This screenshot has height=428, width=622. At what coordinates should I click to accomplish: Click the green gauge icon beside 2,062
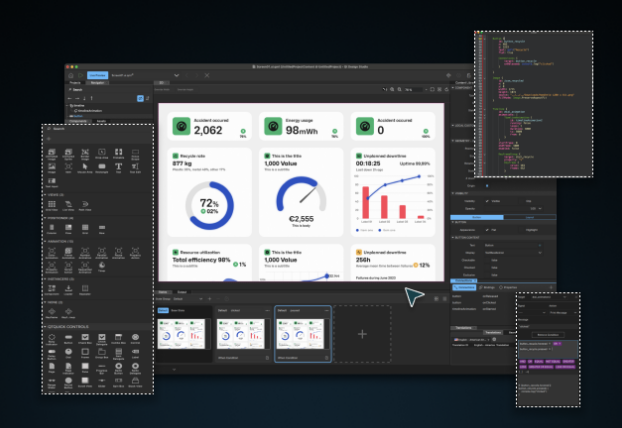click(x=181, y=127)
